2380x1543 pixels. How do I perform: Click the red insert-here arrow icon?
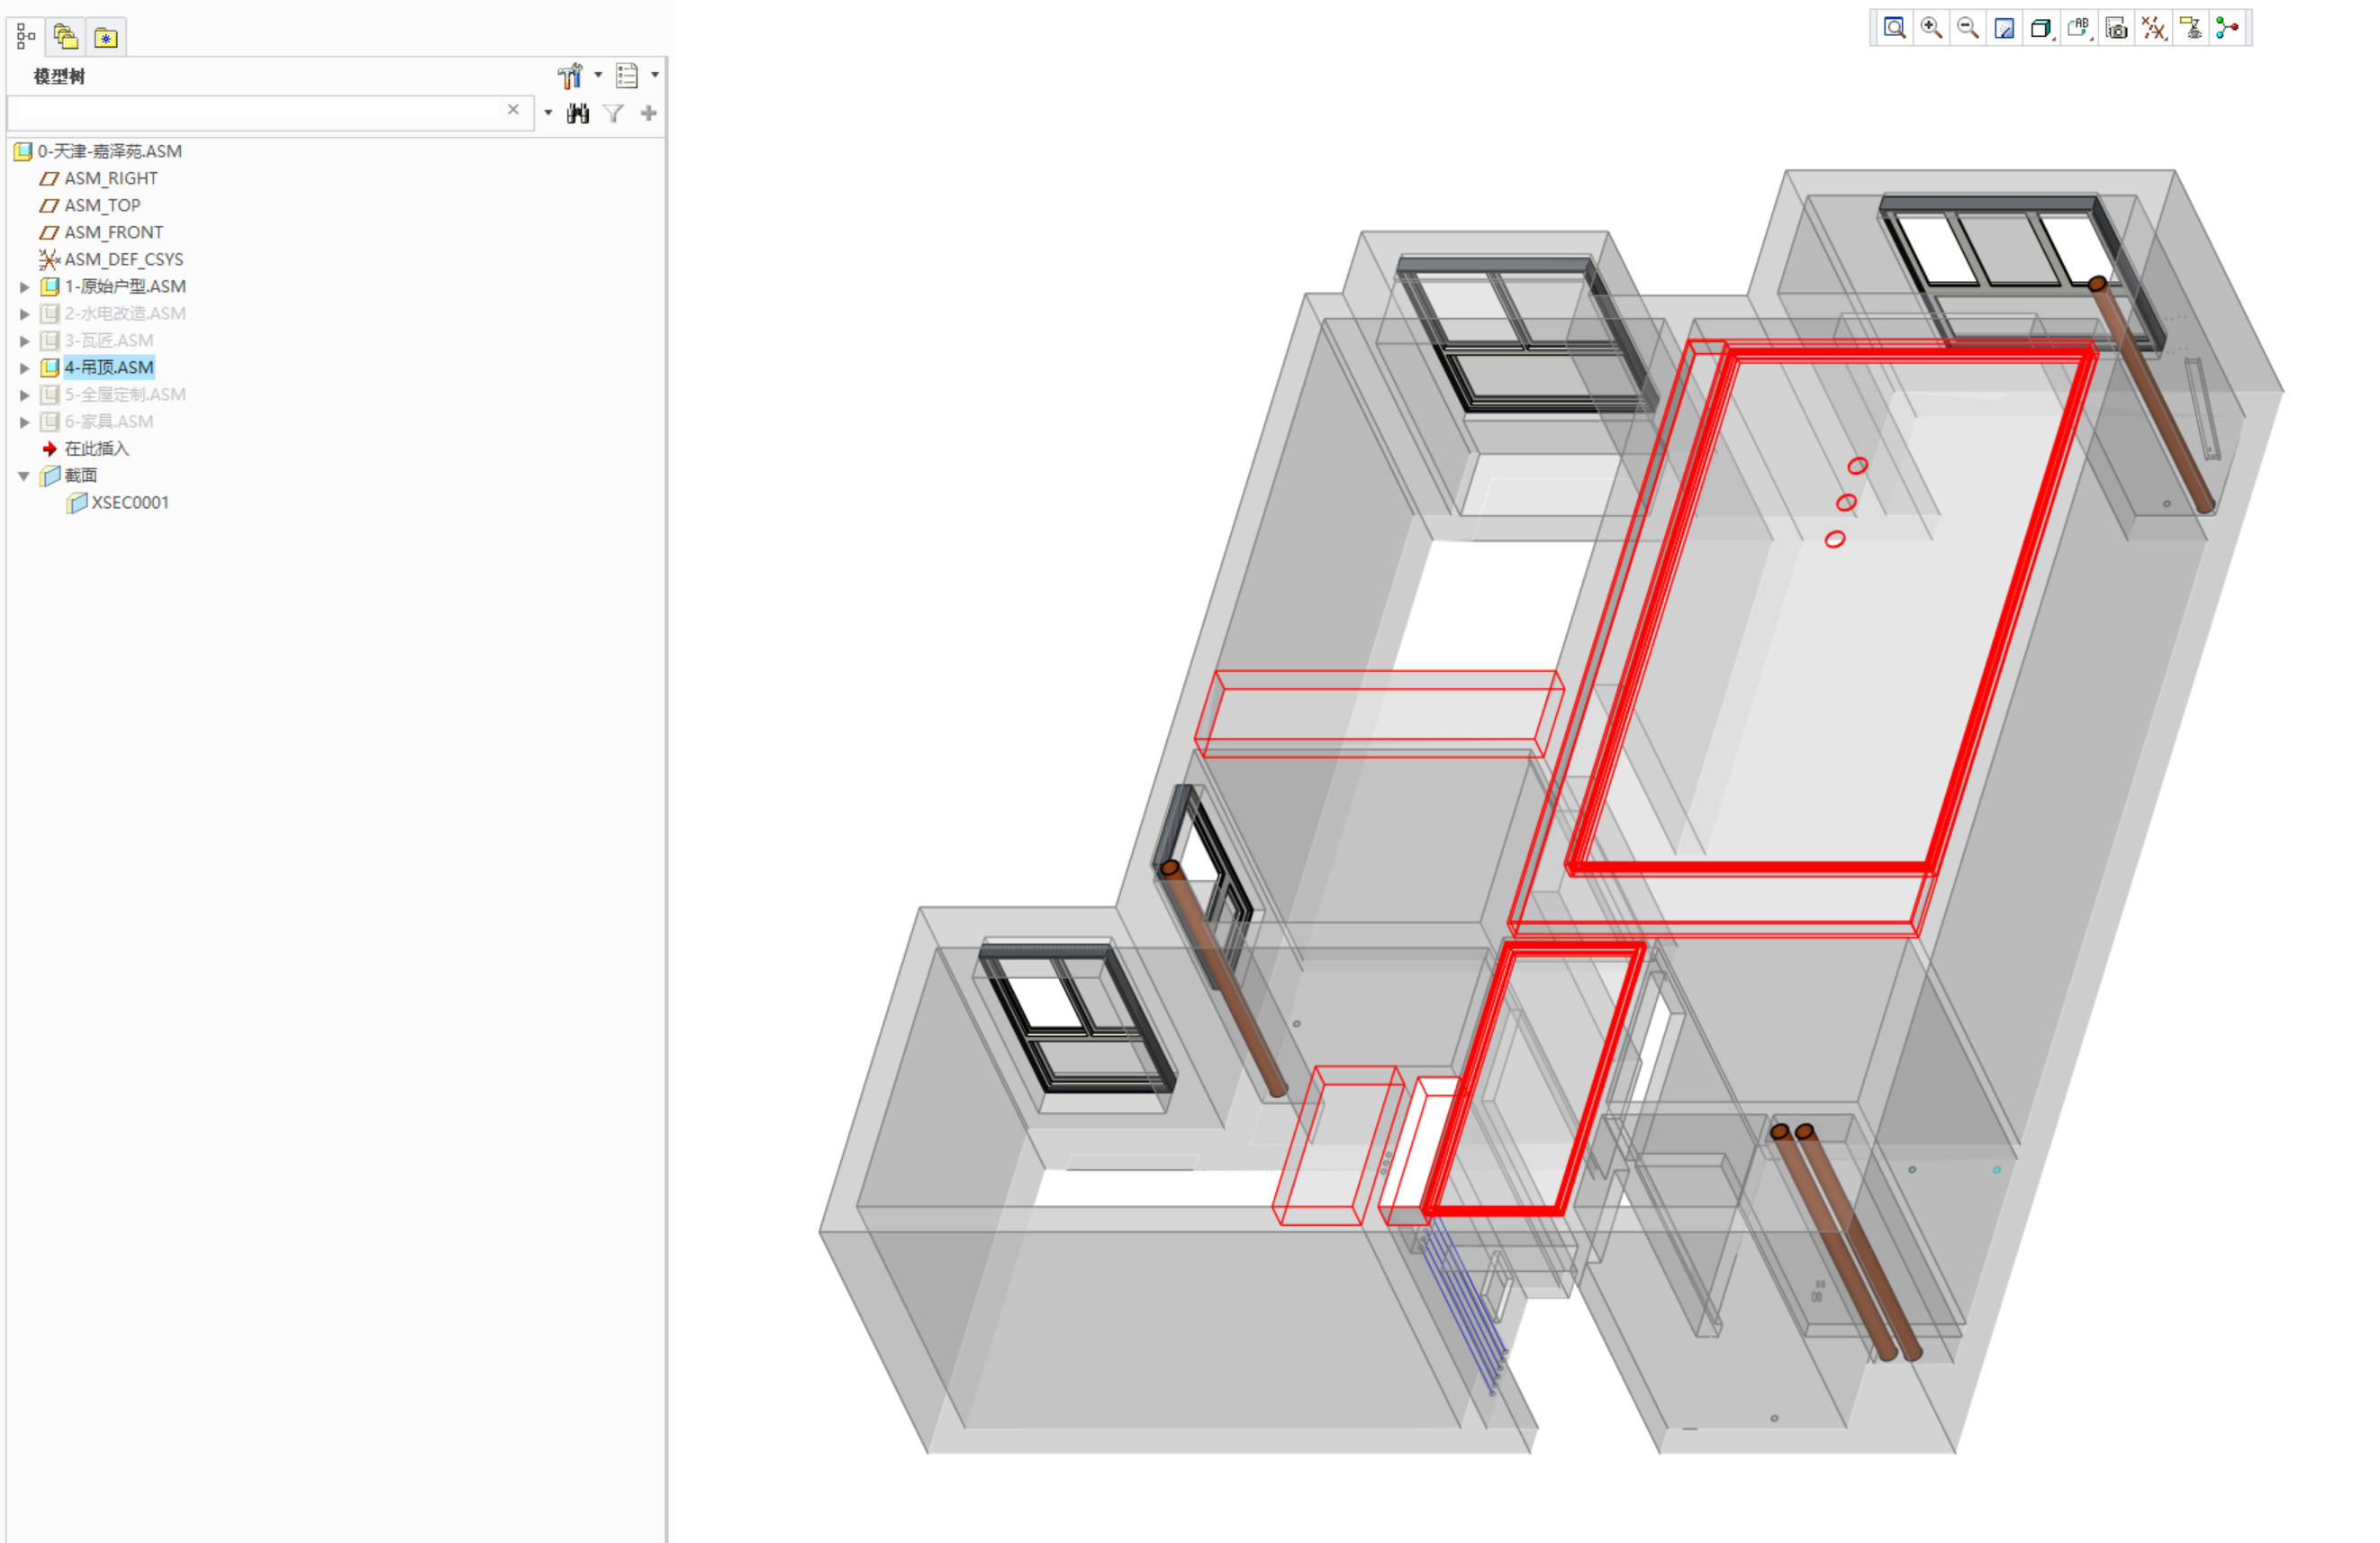(x=49, y=448)
